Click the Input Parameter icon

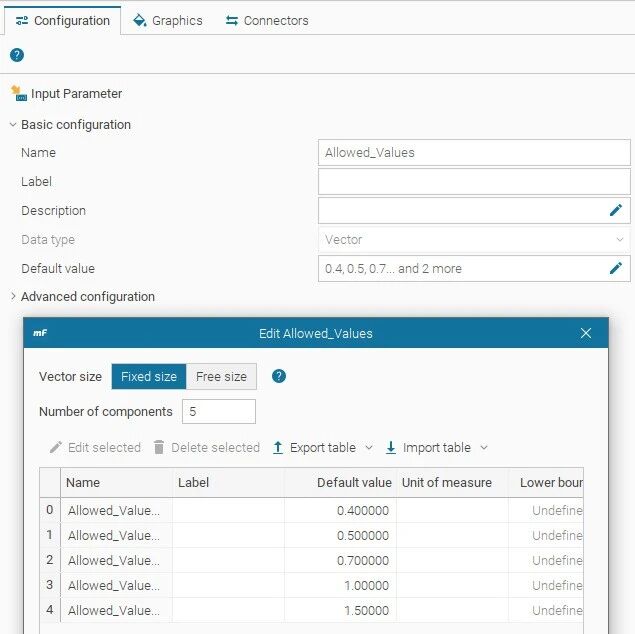pos(19,94)
